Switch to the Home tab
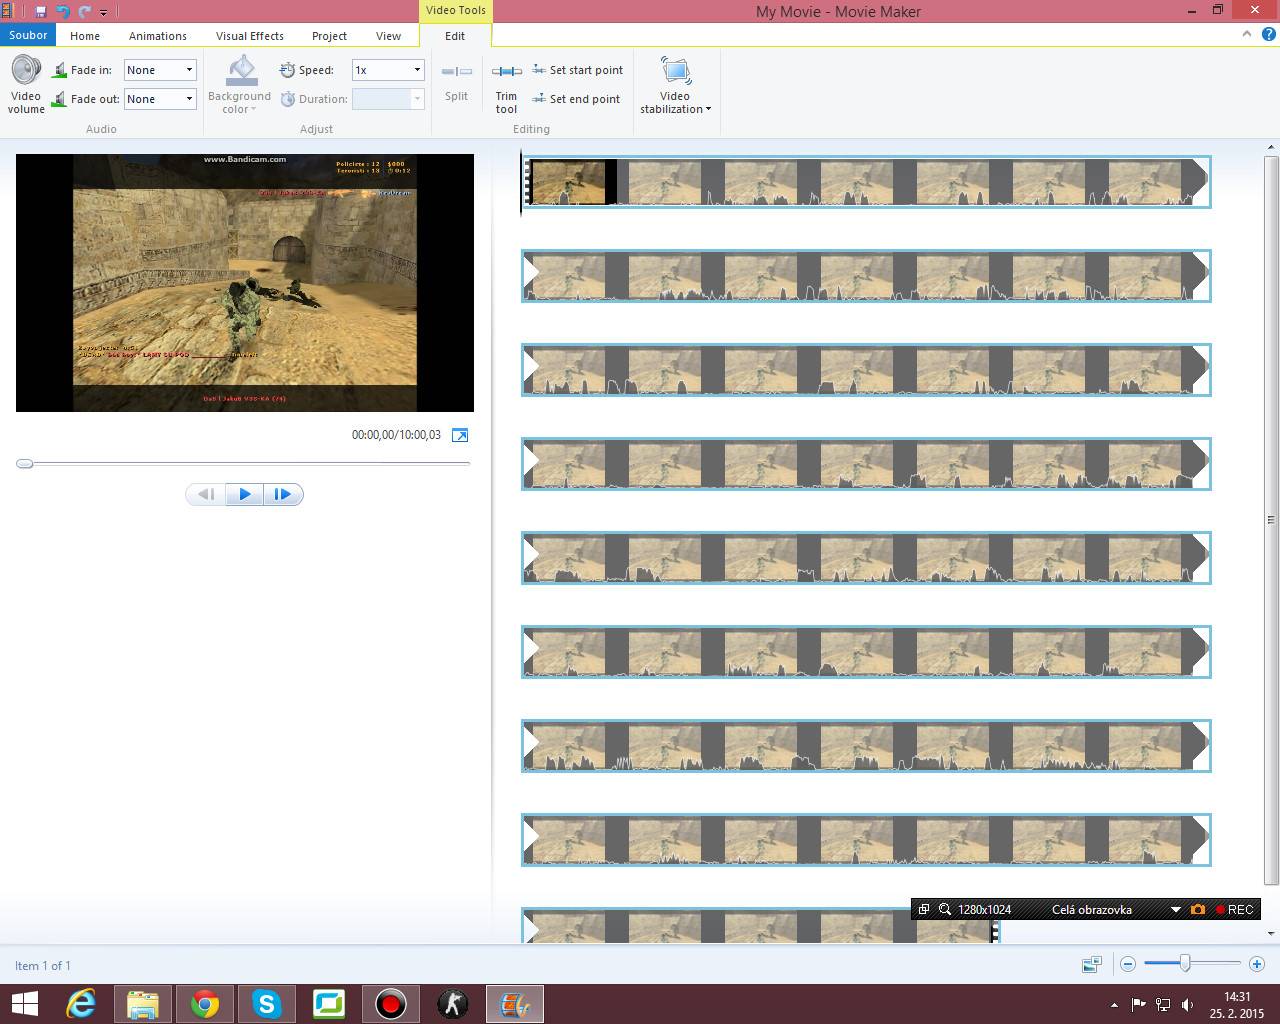The width and height of the screenshot is (1280, 1024). [85, 36]
